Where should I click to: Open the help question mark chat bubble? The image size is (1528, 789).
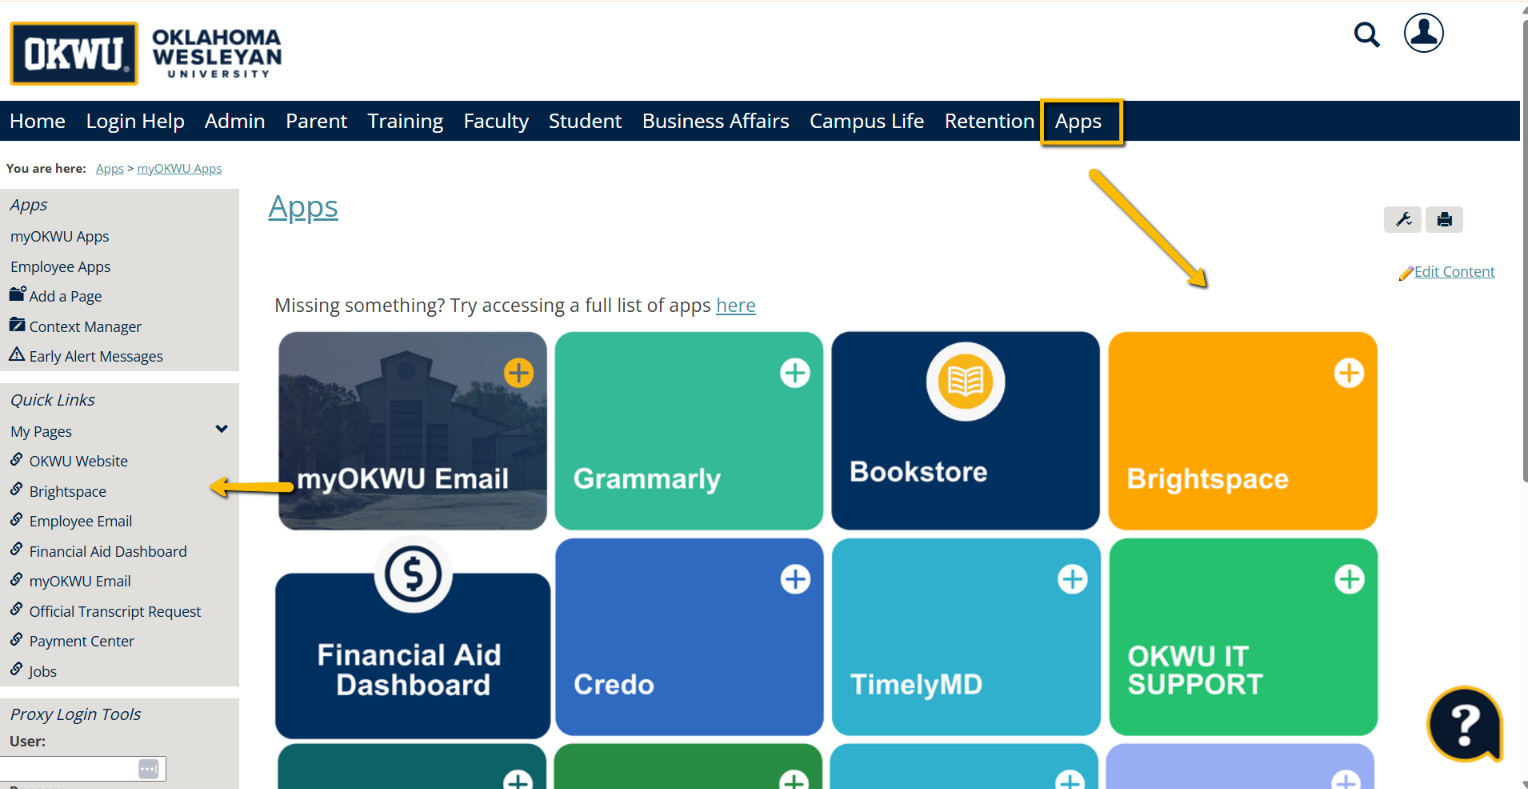pos(1465,724)
